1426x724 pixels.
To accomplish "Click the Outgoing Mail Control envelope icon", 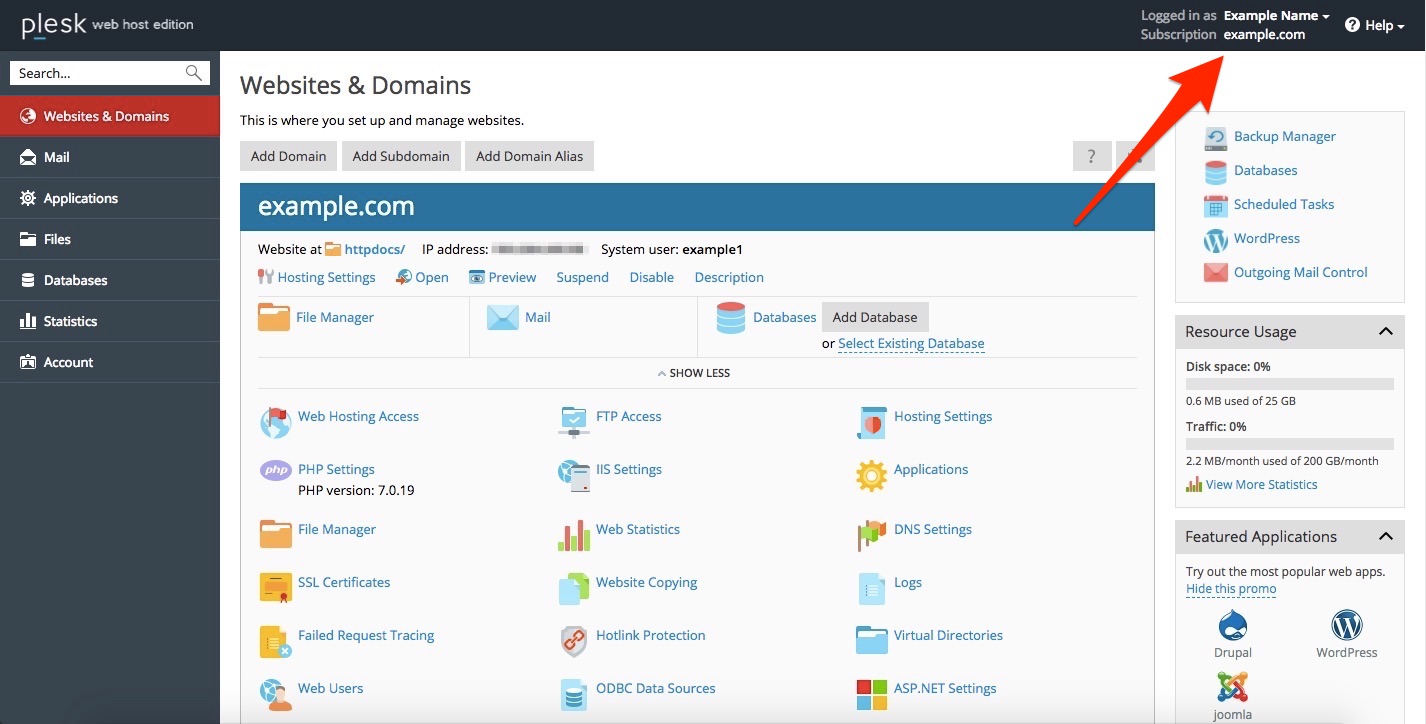I will (1215, 273).
